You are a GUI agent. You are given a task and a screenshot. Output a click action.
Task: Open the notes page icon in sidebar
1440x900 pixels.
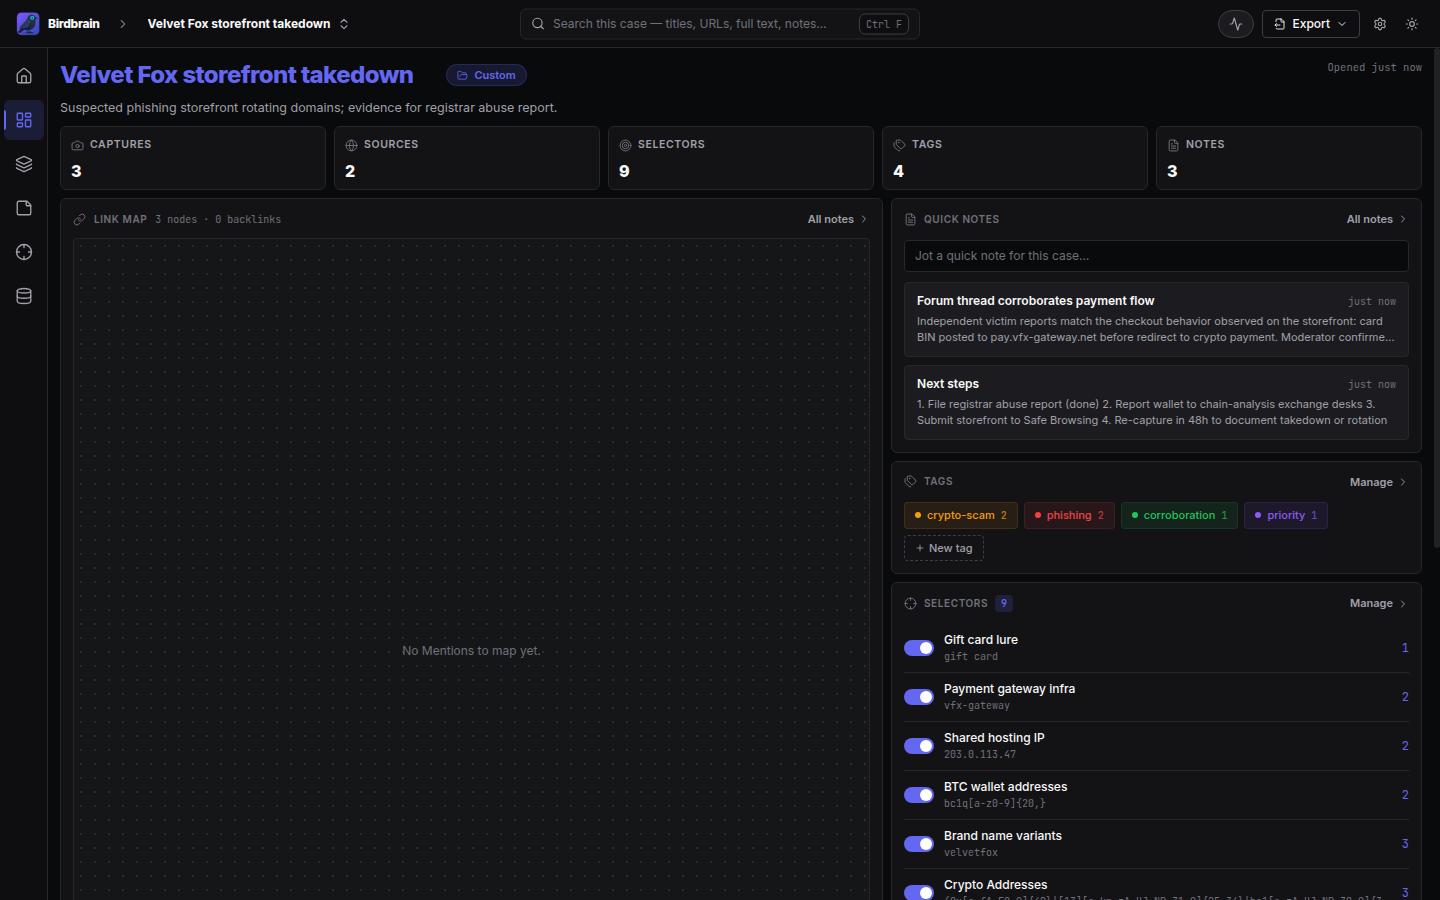[x=24, y=208]
